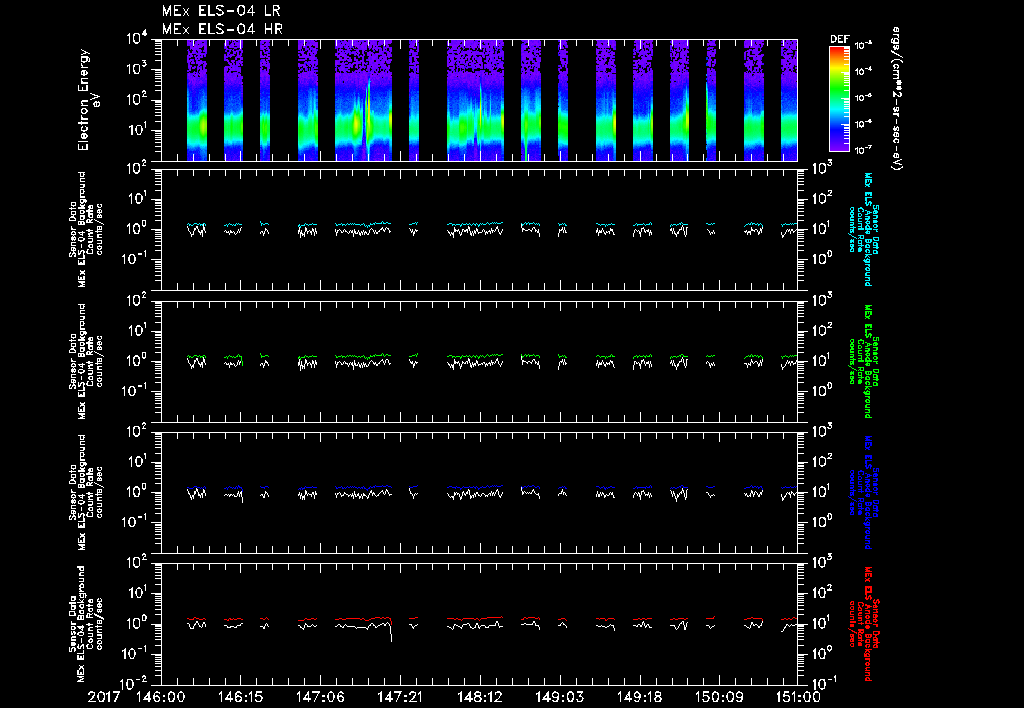Click the sharp white-trace dip in red panel

coord(391,632)
